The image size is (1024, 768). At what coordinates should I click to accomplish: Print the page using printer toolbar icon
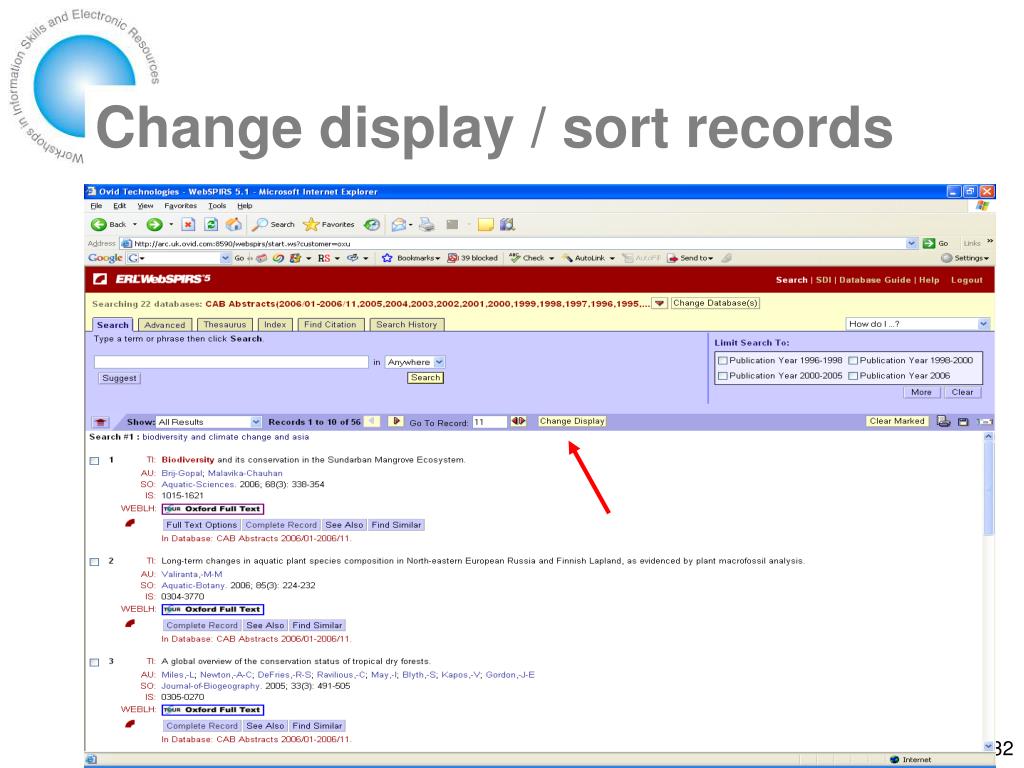[426, 224]
